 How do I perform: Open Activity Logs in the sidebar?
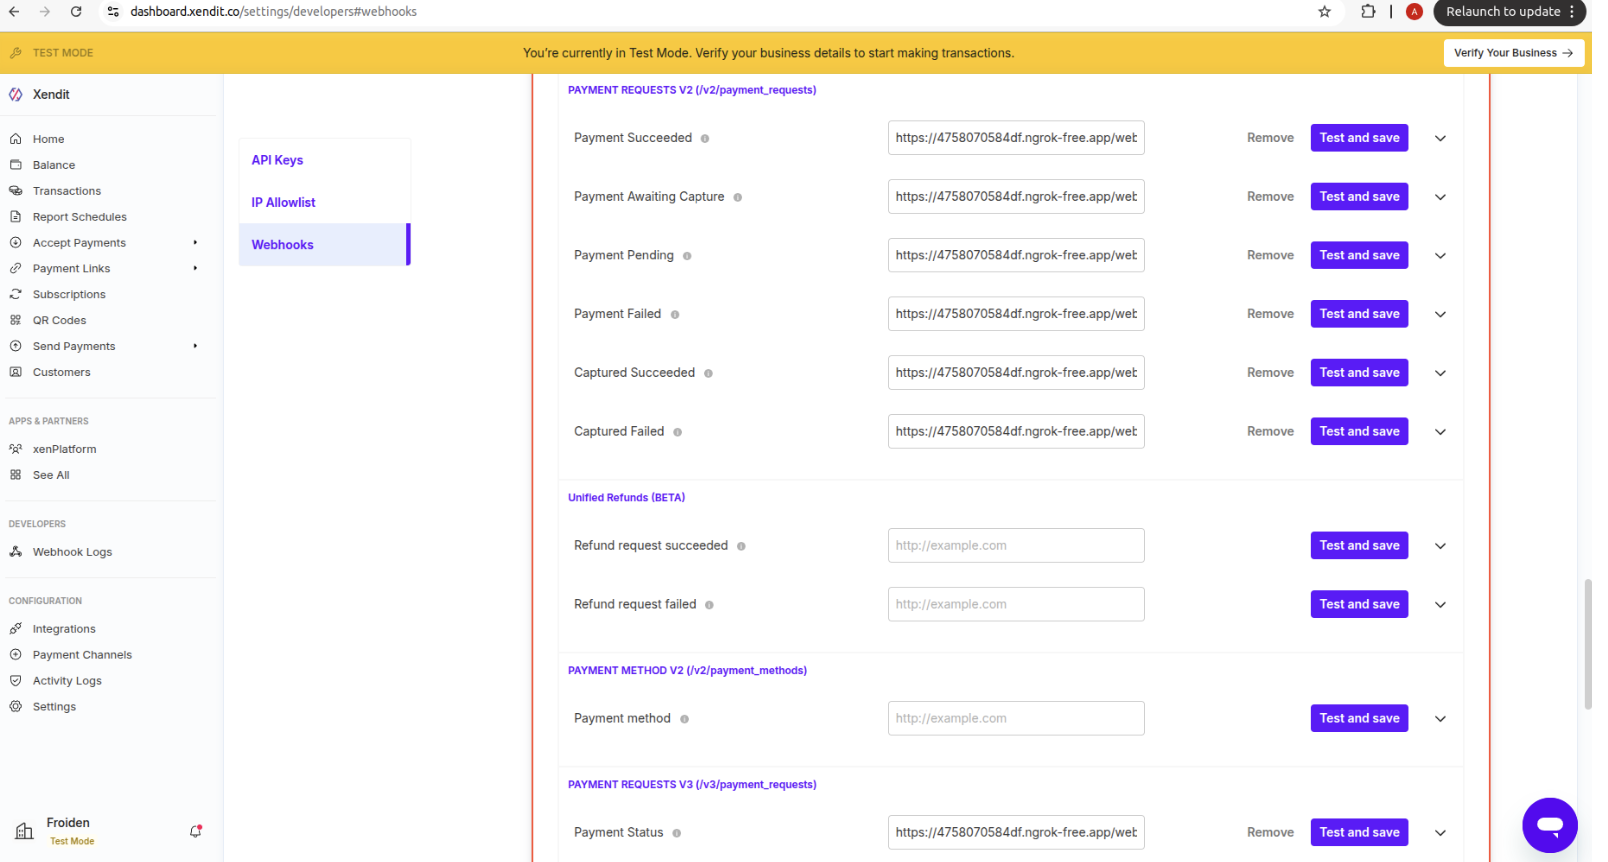67,681
